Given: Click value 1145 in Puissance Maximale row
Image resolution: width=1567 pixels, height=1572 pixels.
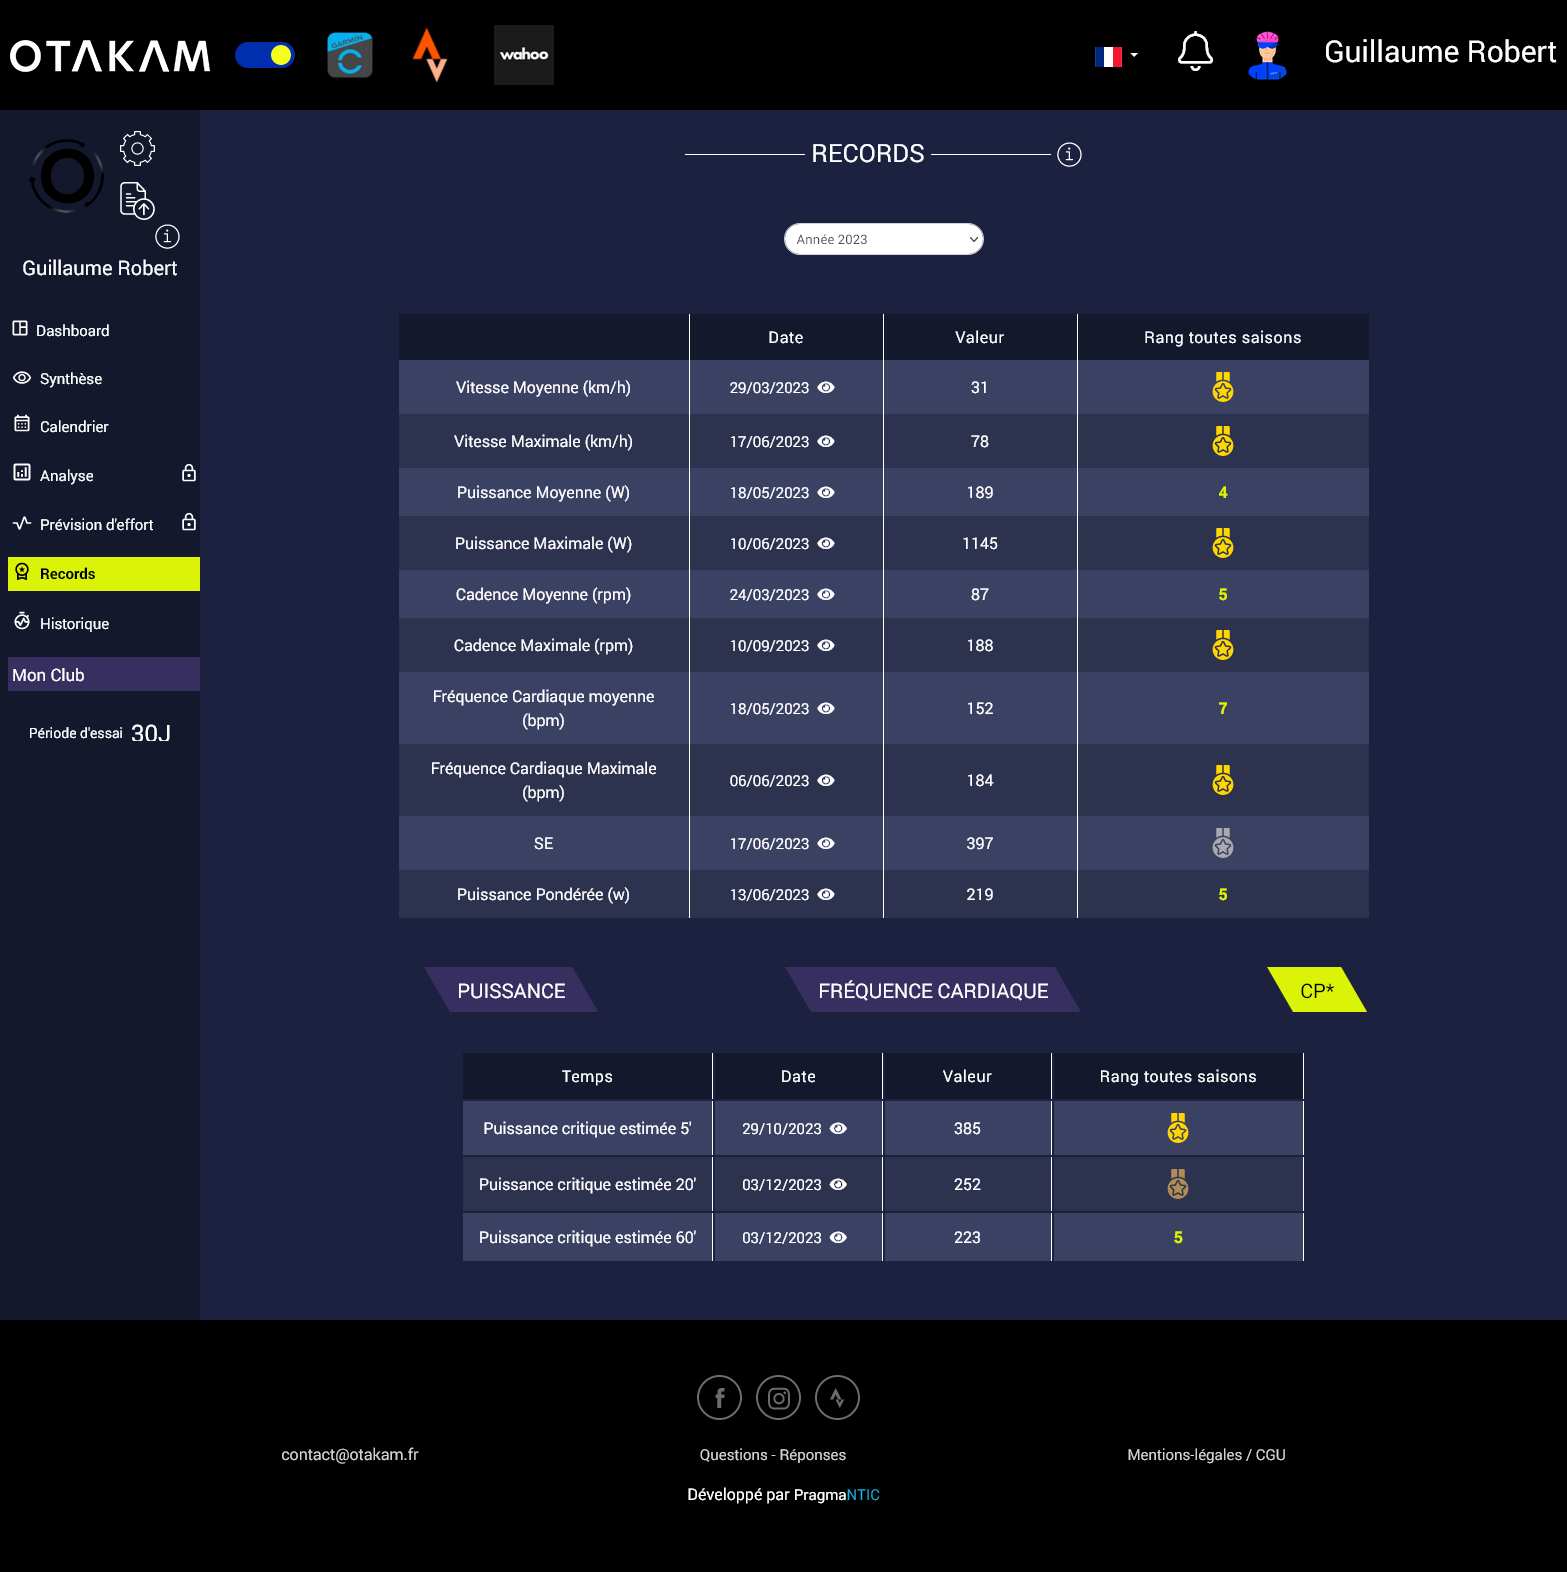Looking at the screenshot, I should click(980, 543).
